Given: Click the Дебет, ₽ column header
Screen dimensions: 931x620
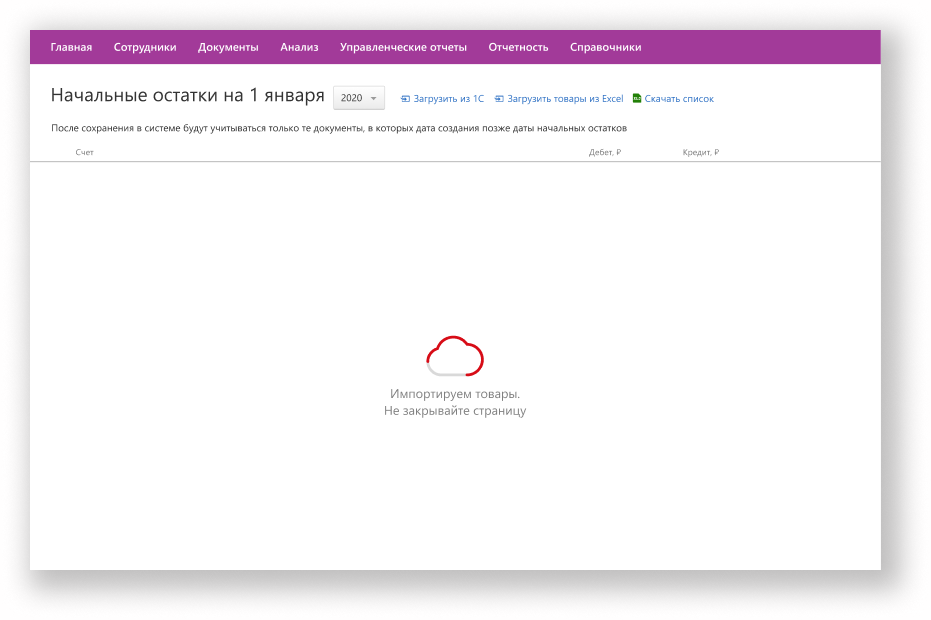Looking at the screenshot, I should (605, 152).
